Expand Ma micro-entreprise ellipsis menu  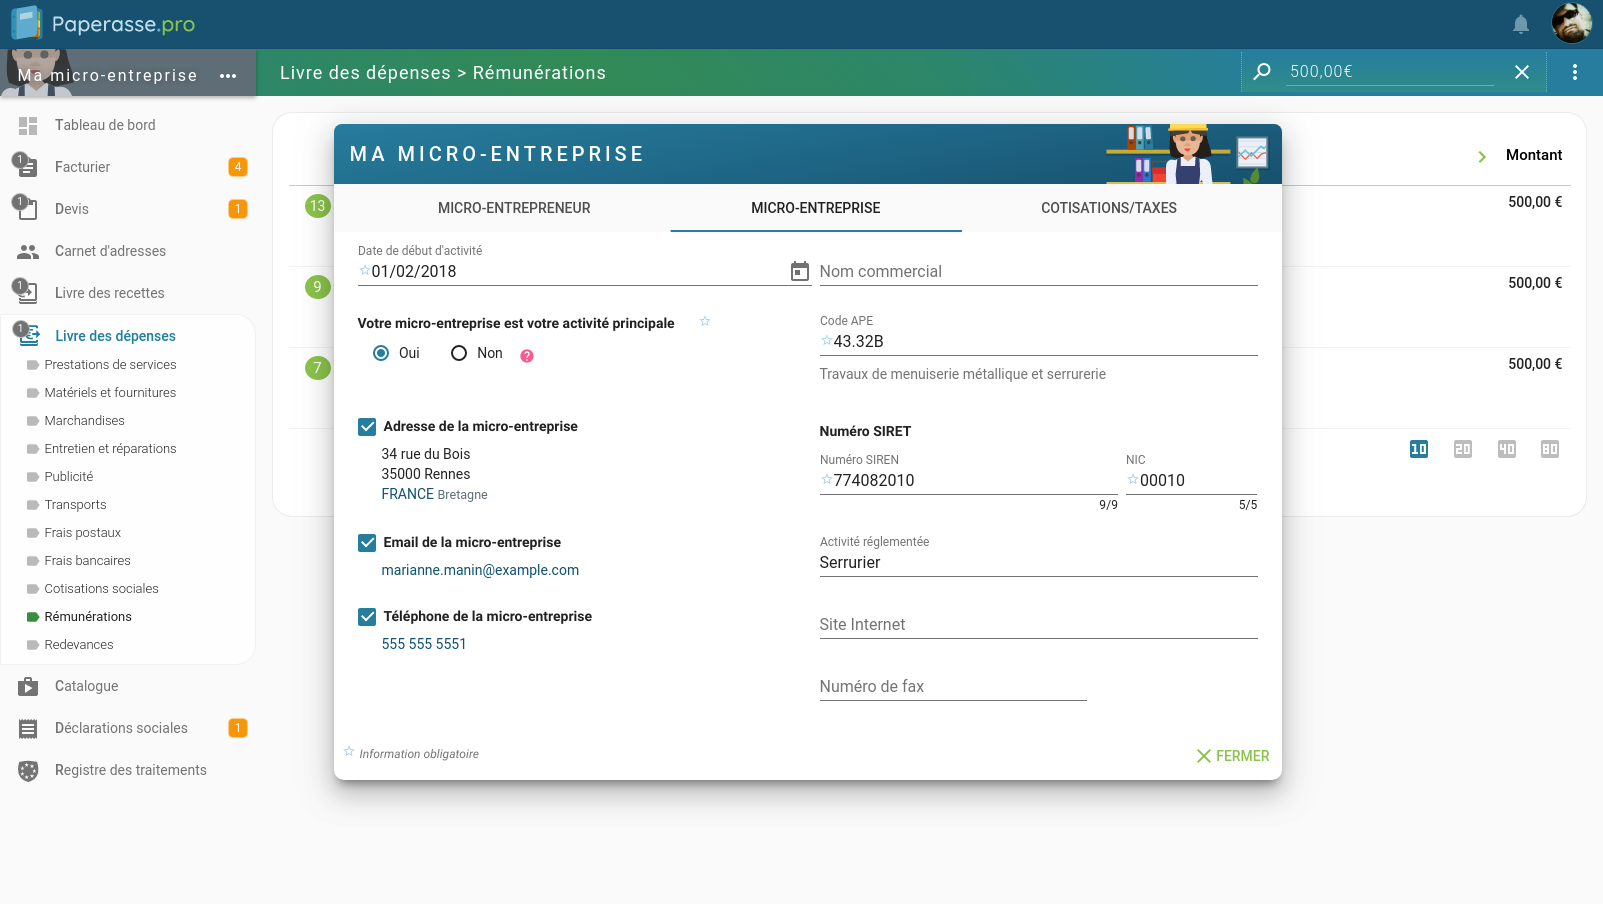click(228, 76)
